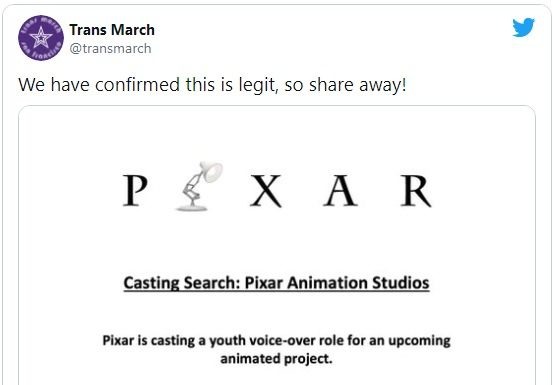Open the Trans March display name link

(112, 30)
